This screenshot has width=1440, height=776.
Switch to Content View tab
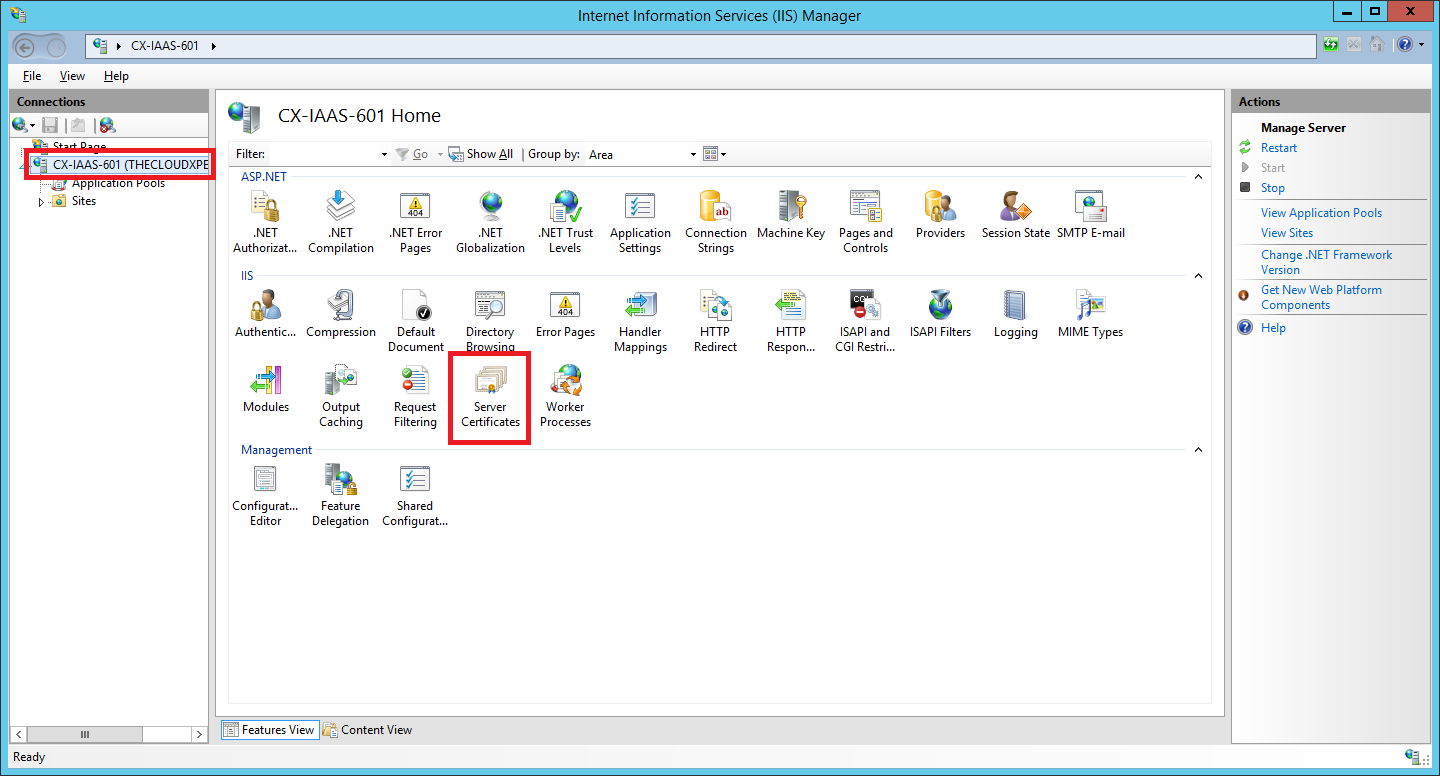coord(367,730)
